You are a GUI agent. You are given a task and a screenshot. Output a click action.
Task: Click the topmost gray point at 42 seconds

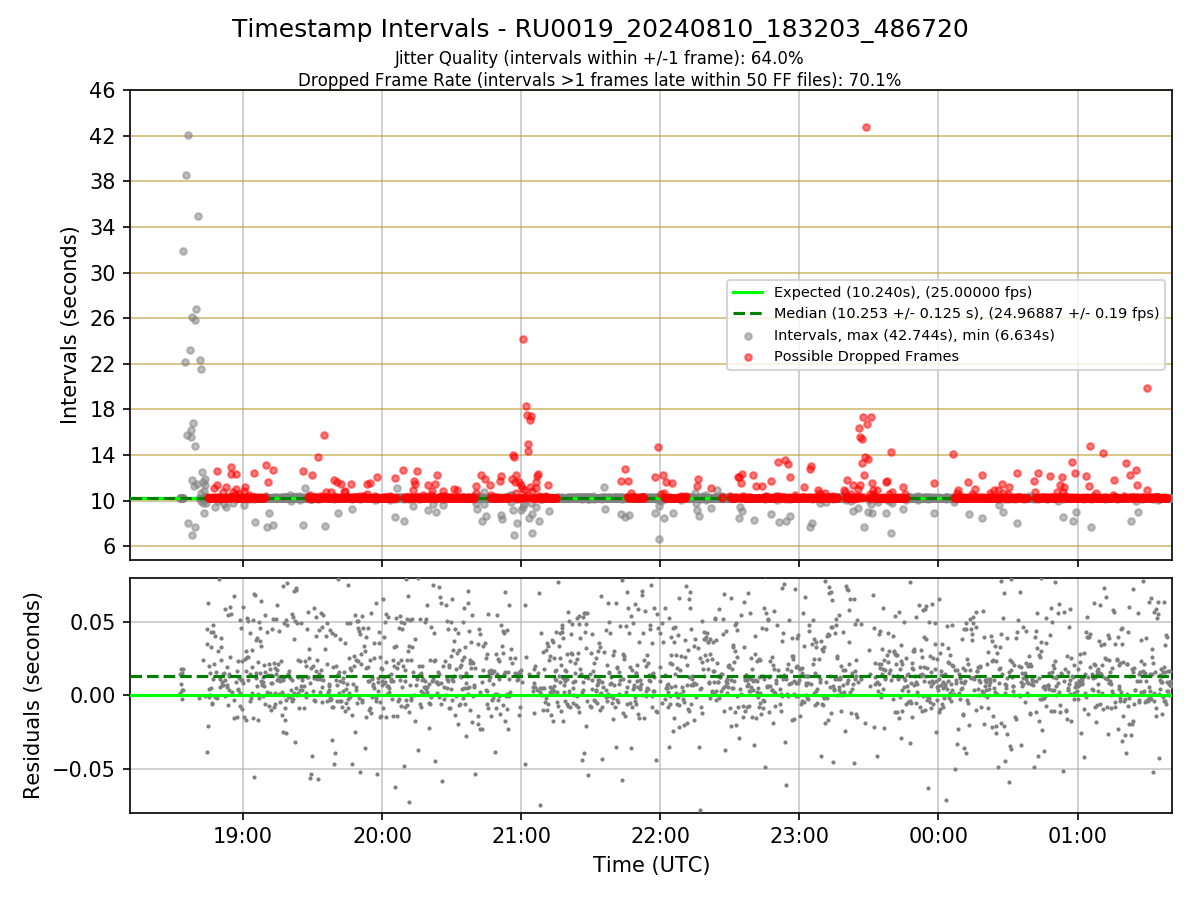[x=188, y=135]
